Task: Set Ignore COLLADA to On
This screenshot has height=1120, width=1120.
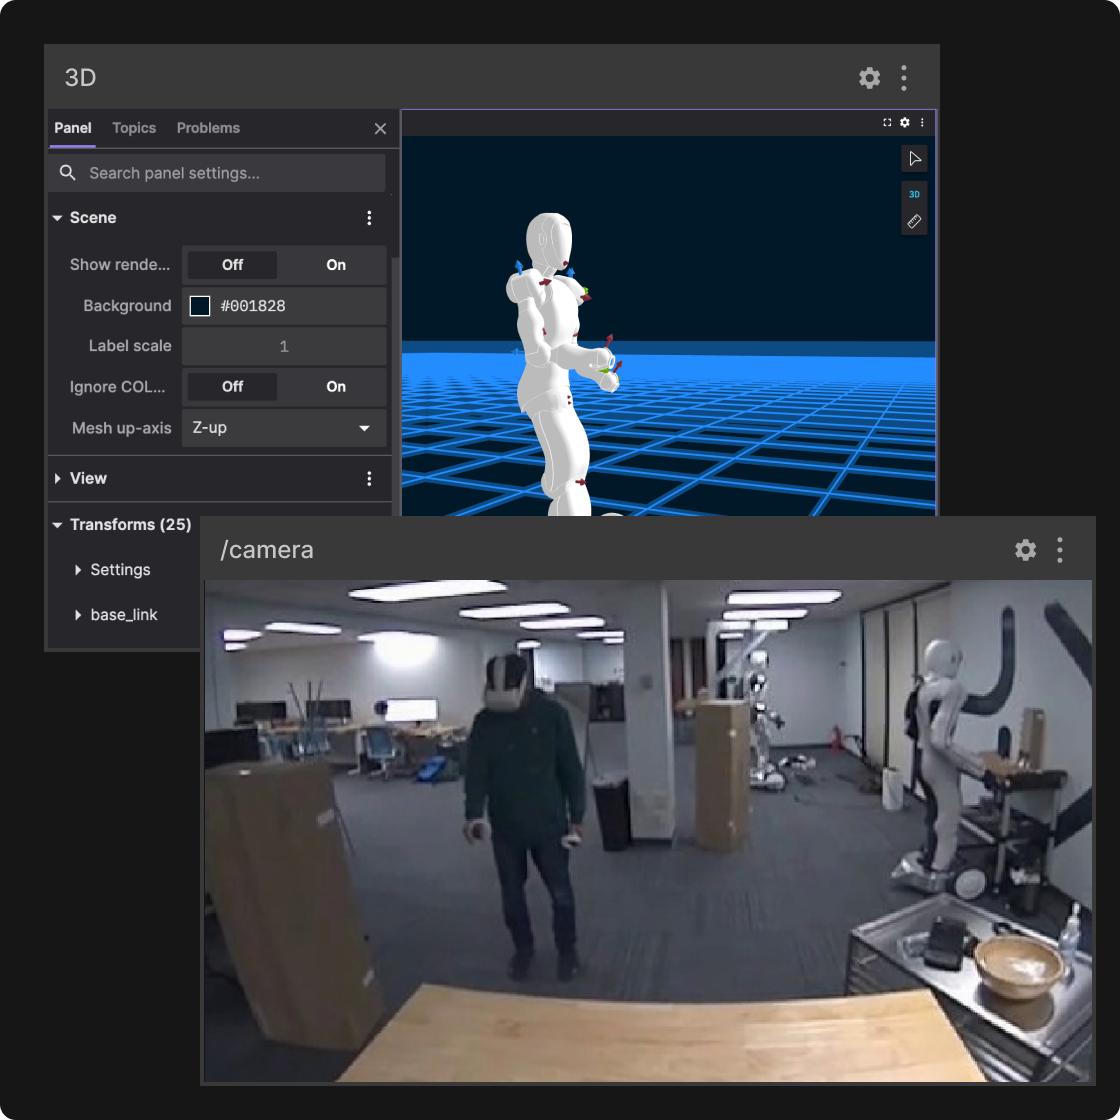Action: coord(335,386)
